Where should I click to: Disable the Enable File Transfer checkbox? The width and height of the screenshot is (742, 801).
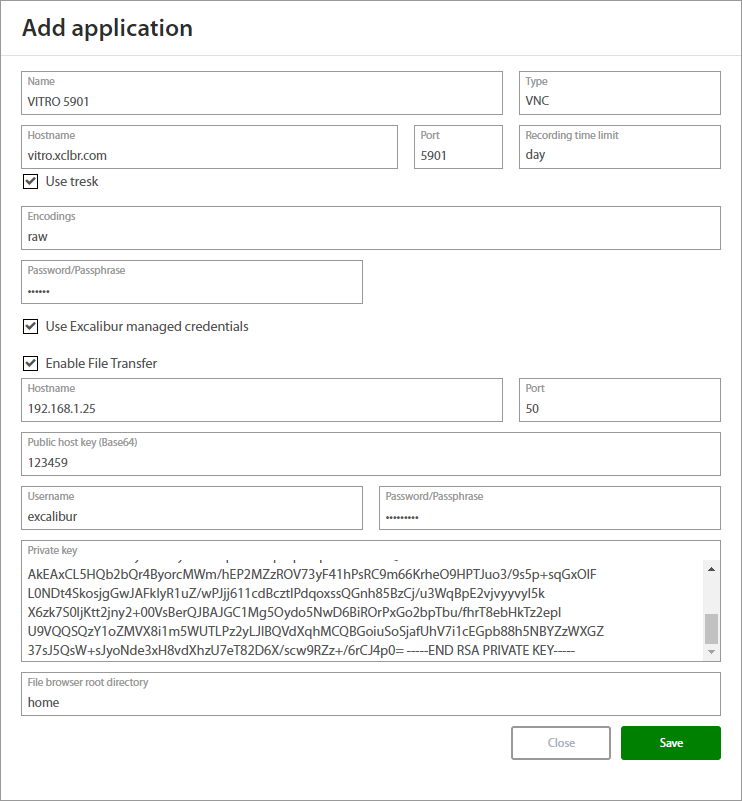click(x=30, y=364)
